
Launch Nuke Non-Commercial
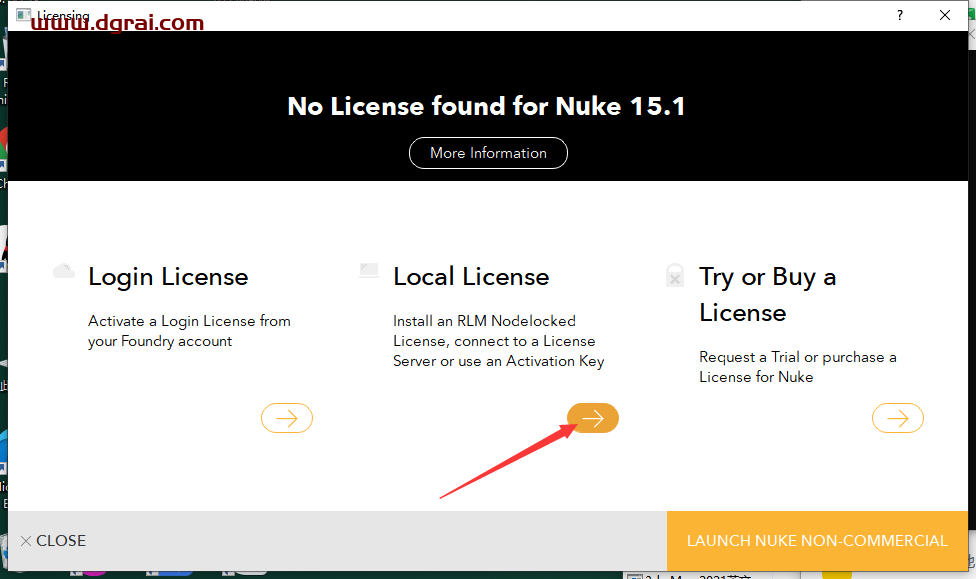[x=816, y=541]
